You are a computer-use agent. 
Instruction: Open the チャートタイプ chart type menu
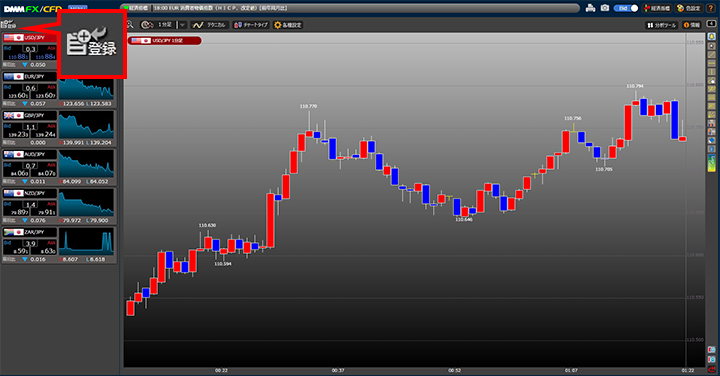pos(251,25)
